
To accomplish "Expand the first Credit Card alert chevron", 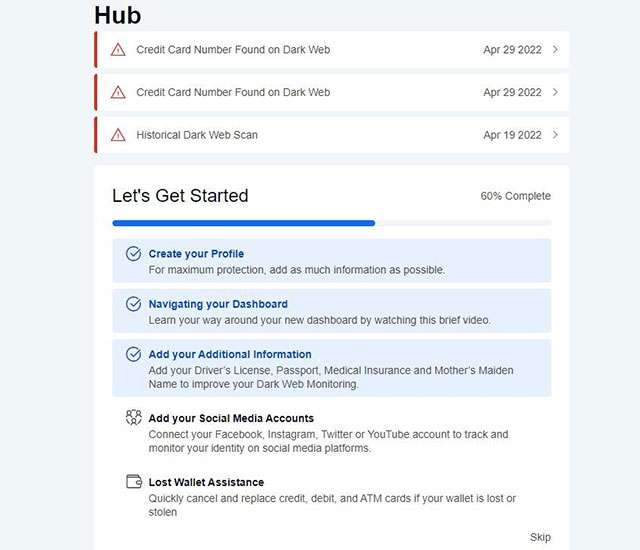I will tap(555, 50).
